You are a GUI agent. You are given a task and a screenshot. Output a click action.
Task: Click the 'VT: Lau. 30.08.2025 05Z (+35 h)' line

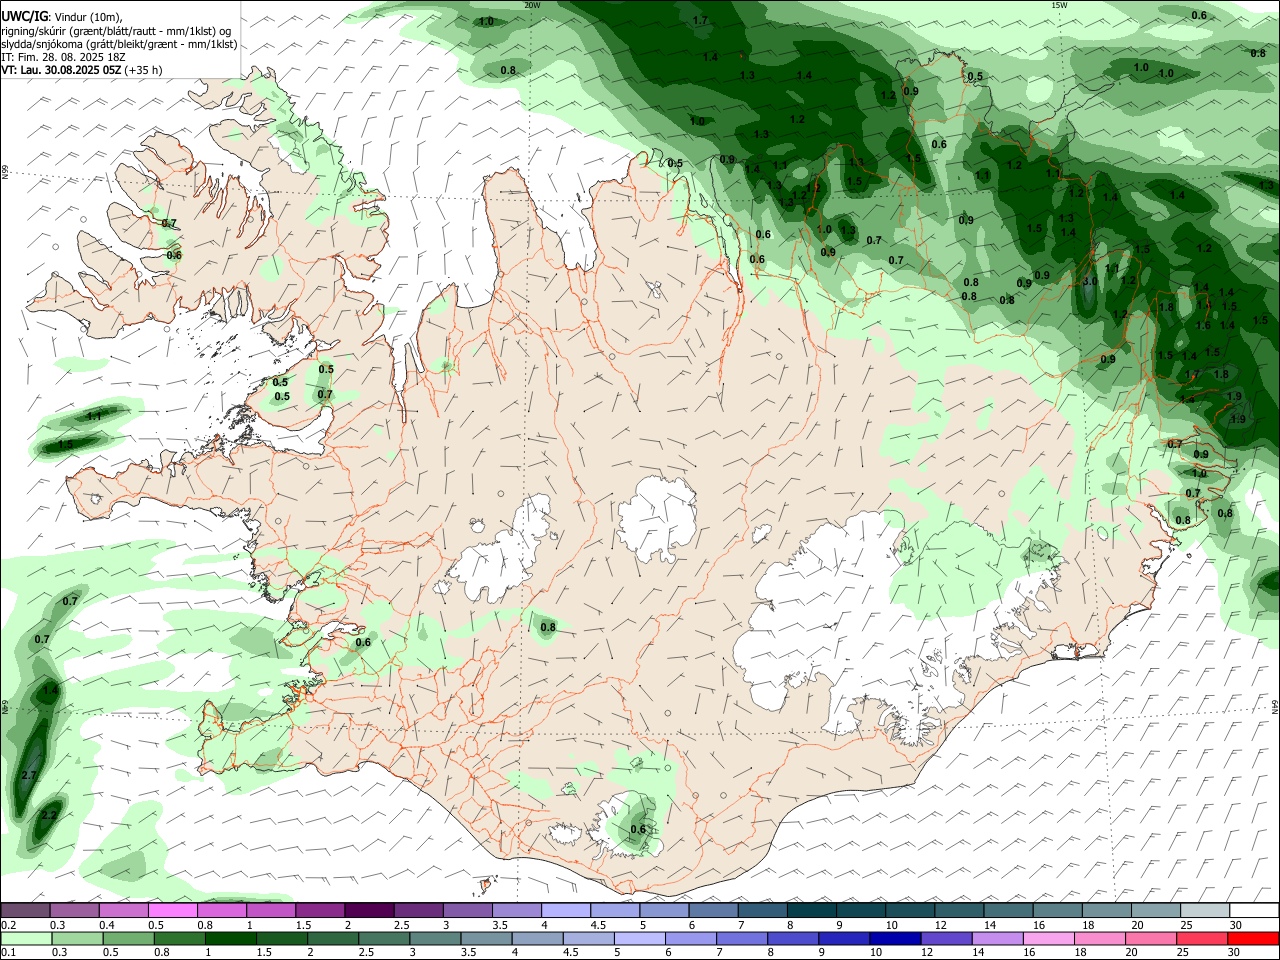[x=82, y=70]
